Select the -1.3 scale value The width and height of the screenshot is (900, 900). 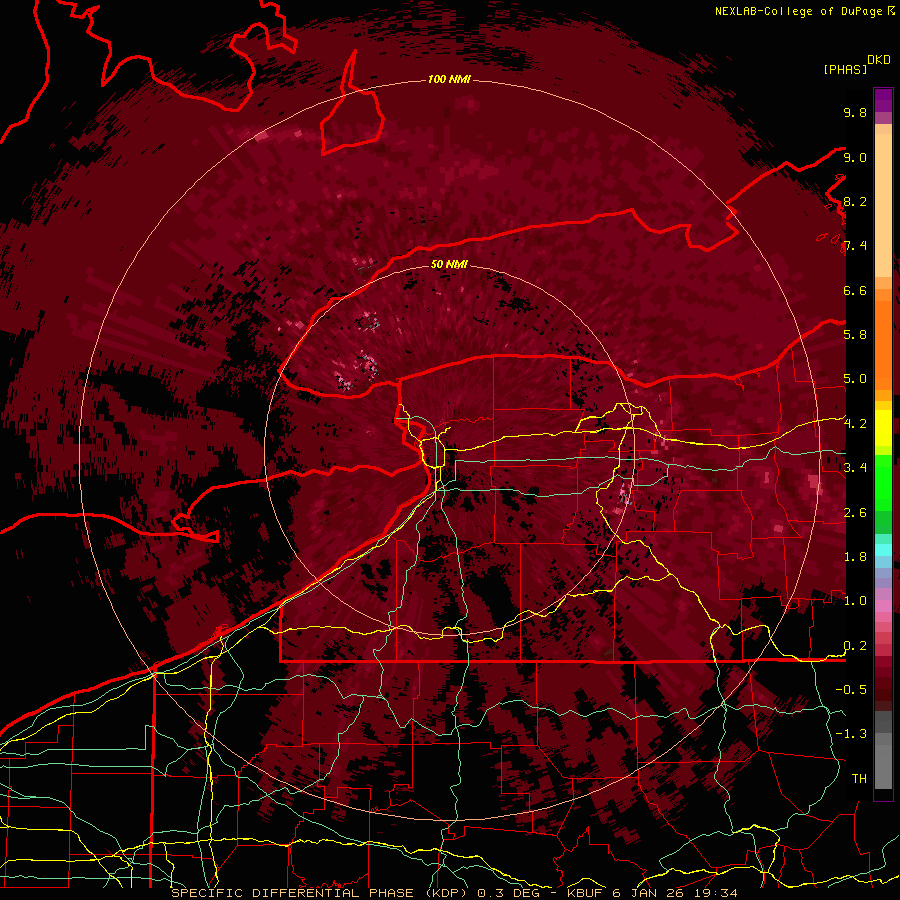pyautogui.click(x=851, y=734)
